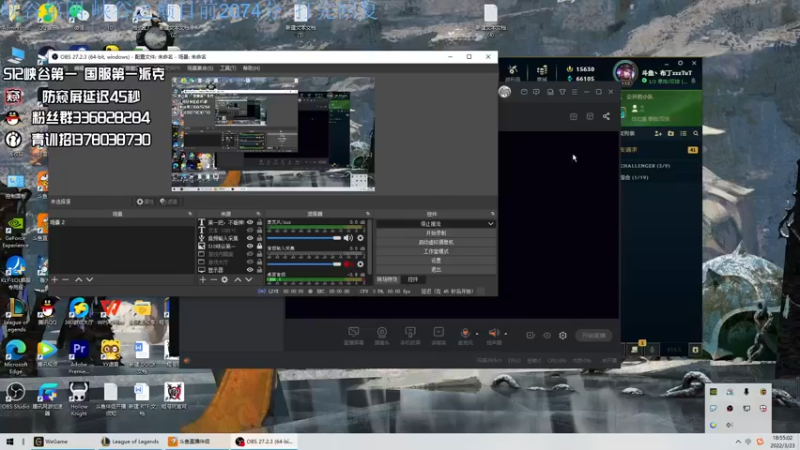Image resolution: width=800 pixels, height=450 pixels.
Task: Remove selected scene with minus button
Action: coord(65,280)
